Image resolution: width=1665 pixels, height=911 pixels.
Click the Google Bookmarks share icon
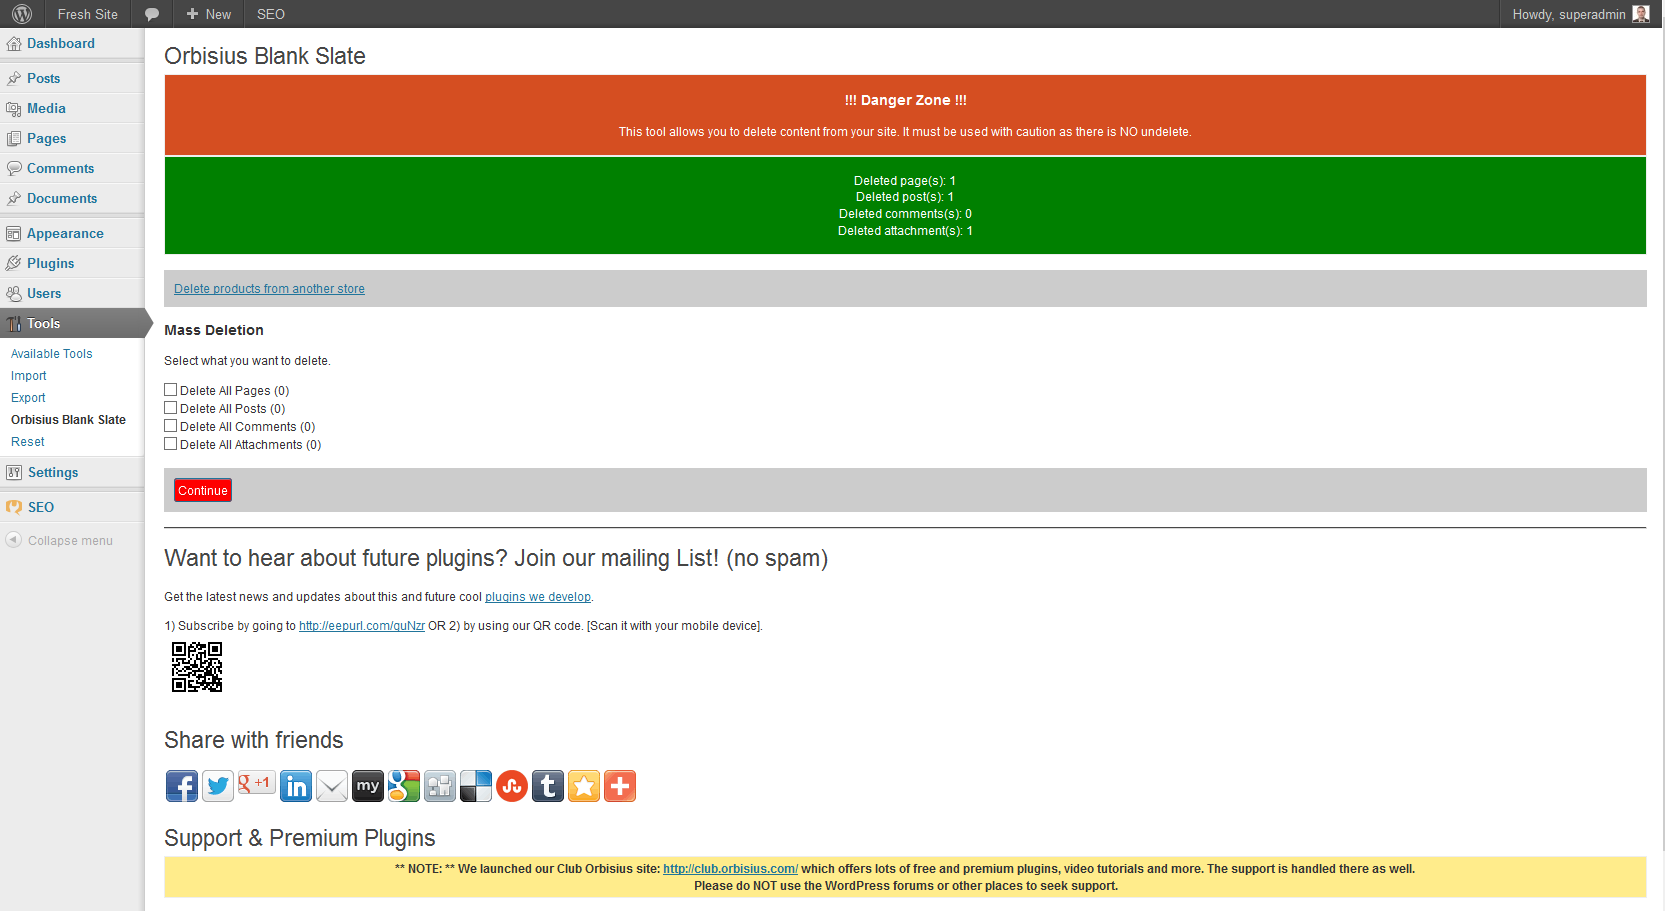click(x=404, y=786)
